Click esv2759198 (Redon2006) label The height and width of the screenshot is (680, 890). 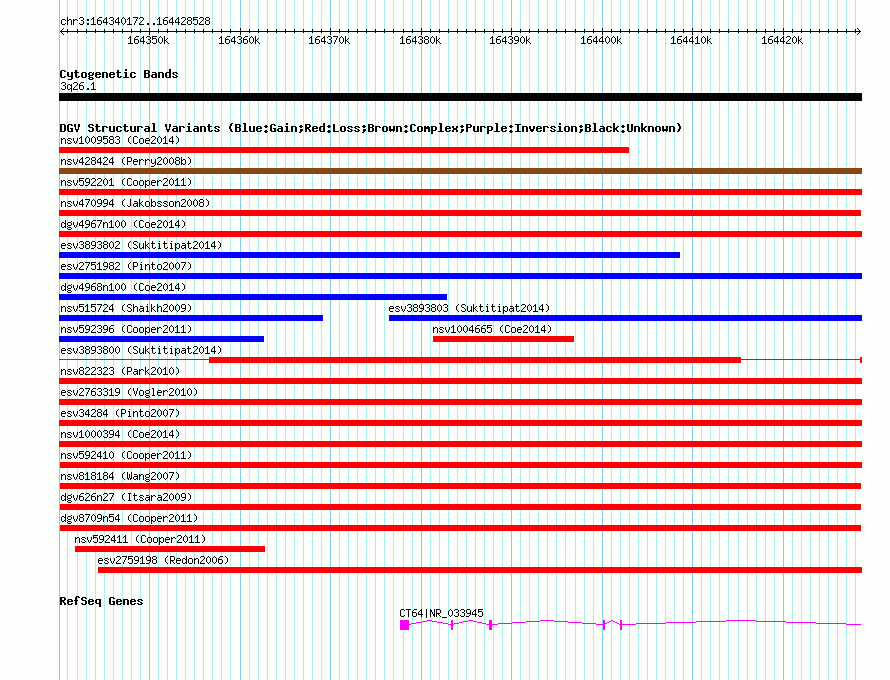[x=163, y=560]
